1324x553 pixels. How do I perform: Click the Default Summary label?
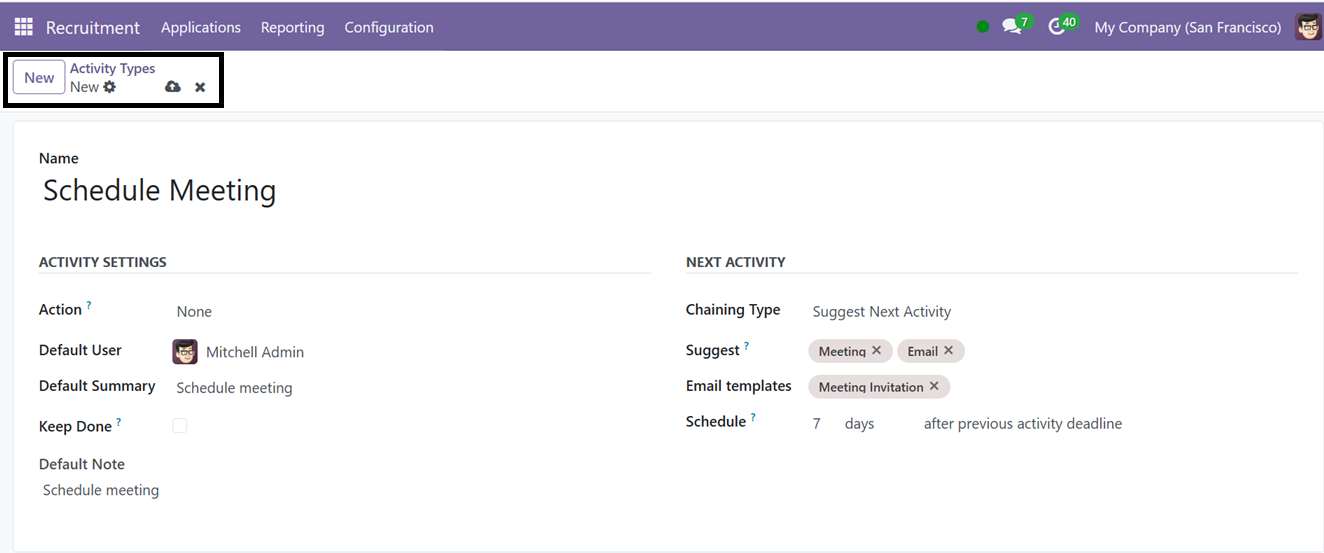coord(97,386)
